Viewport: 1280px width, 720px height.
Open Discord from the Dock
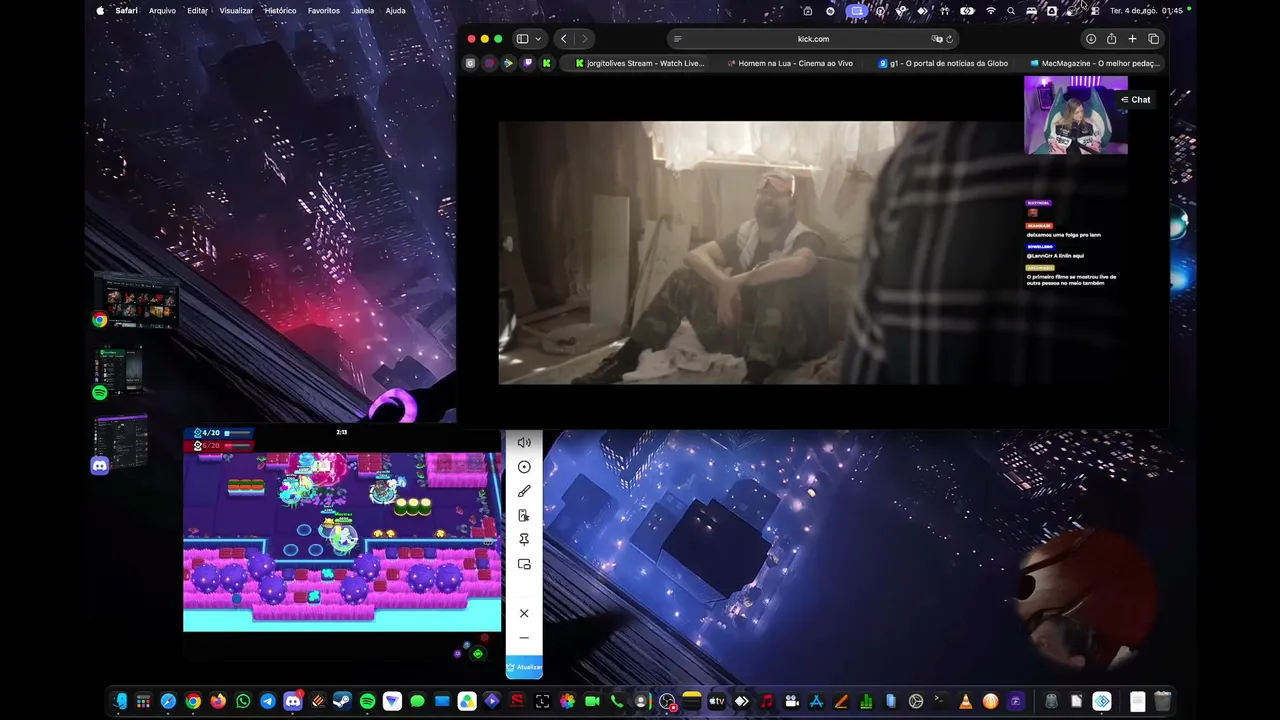[293, 701]
